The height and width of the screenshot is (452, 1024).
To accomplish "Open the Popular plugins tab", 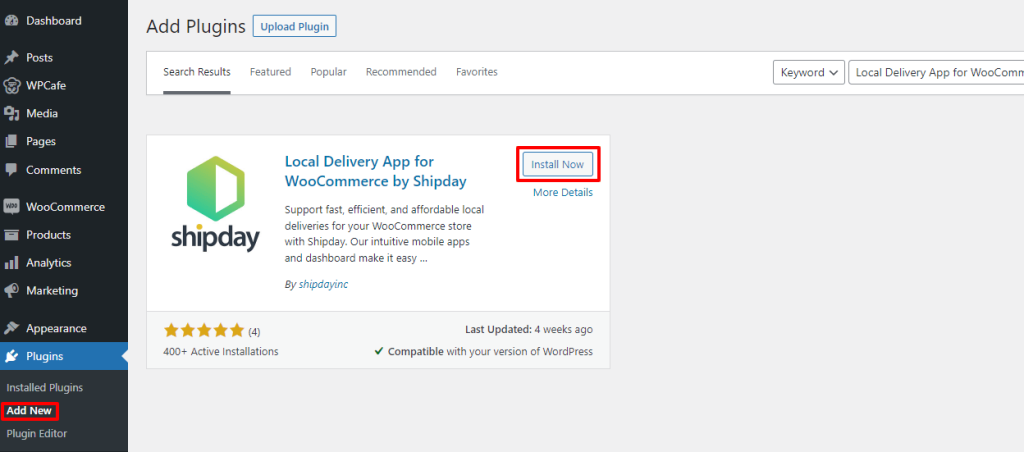I will [328, 72].
